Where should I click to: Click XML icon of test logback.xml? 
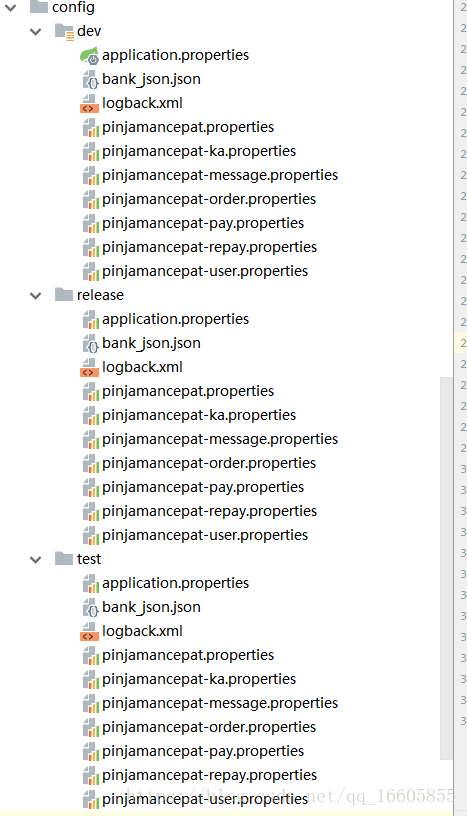click(90, 631)
